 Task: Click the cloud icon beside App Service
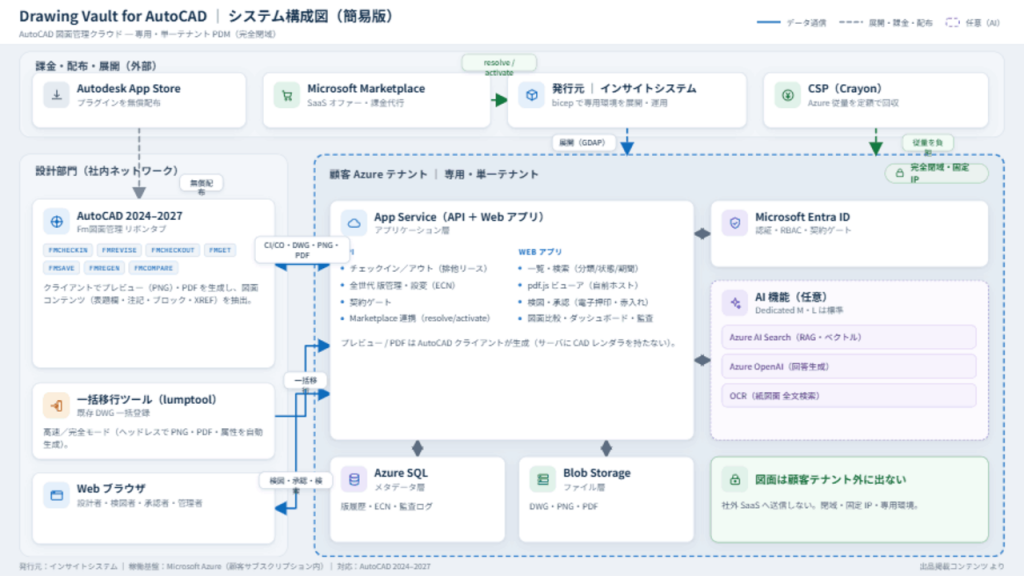point(353,223)
